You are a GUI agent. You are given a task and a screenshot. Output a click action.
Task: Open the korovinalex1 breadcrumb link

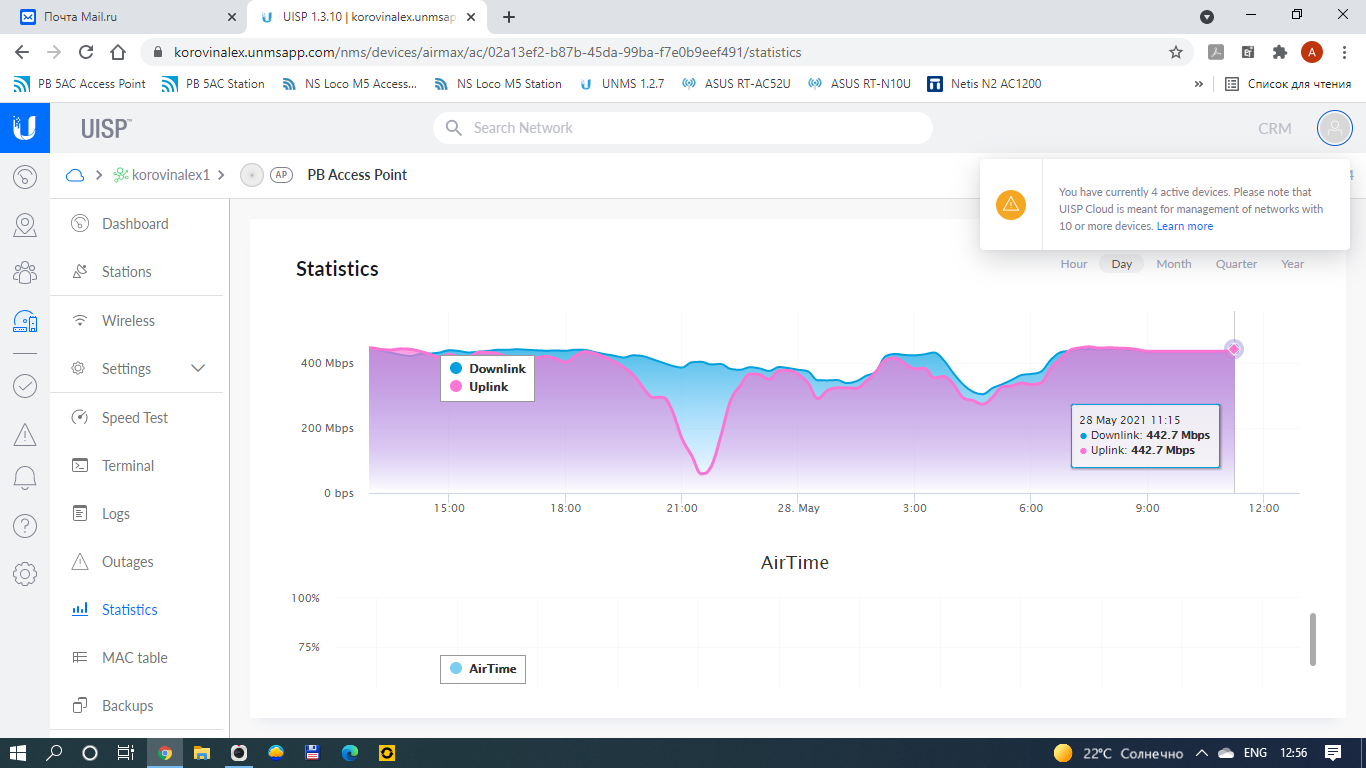171,175
